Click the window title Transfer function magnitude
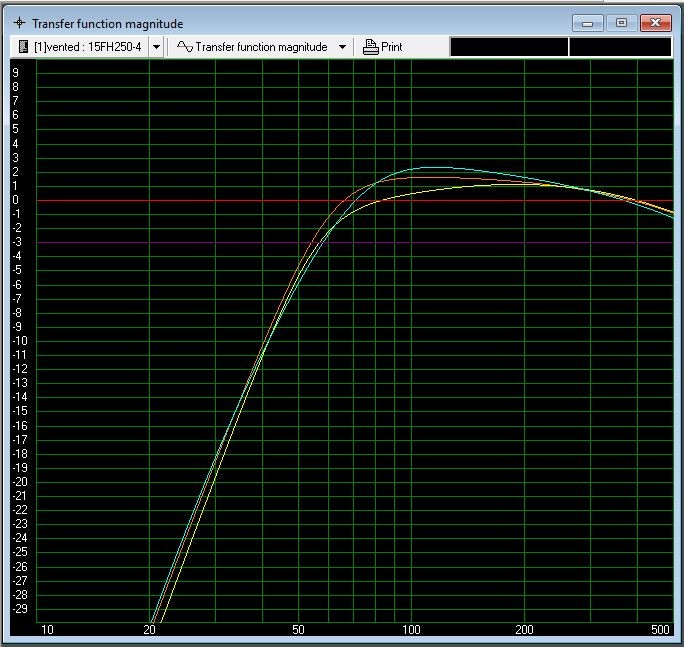This screenshot has height=647, width=684. pyautogui.click(x=107, y=24)
